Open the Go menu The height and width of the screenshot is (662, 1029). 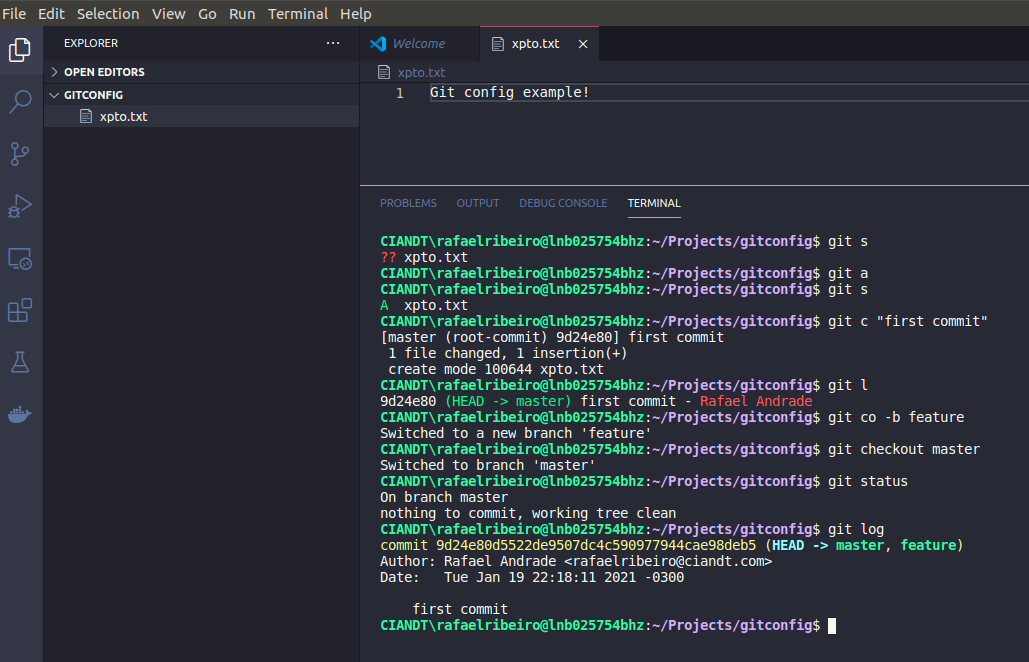[x=206, y=13]
